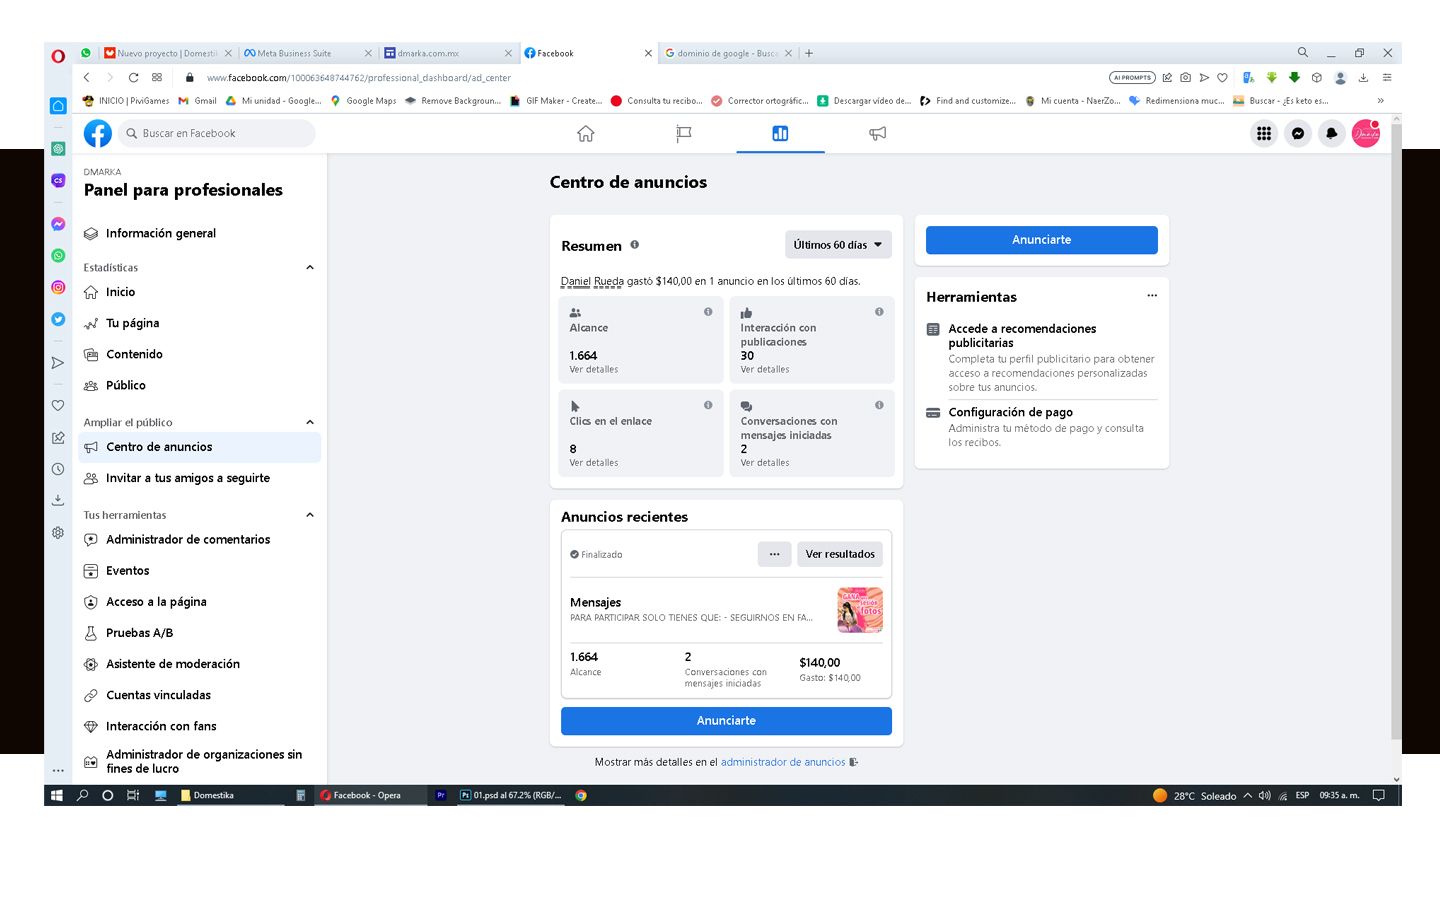The height and width of the screenshot is (900, 1440).
Task: Click the Ver resultados button
Action: tap(839, 554)
